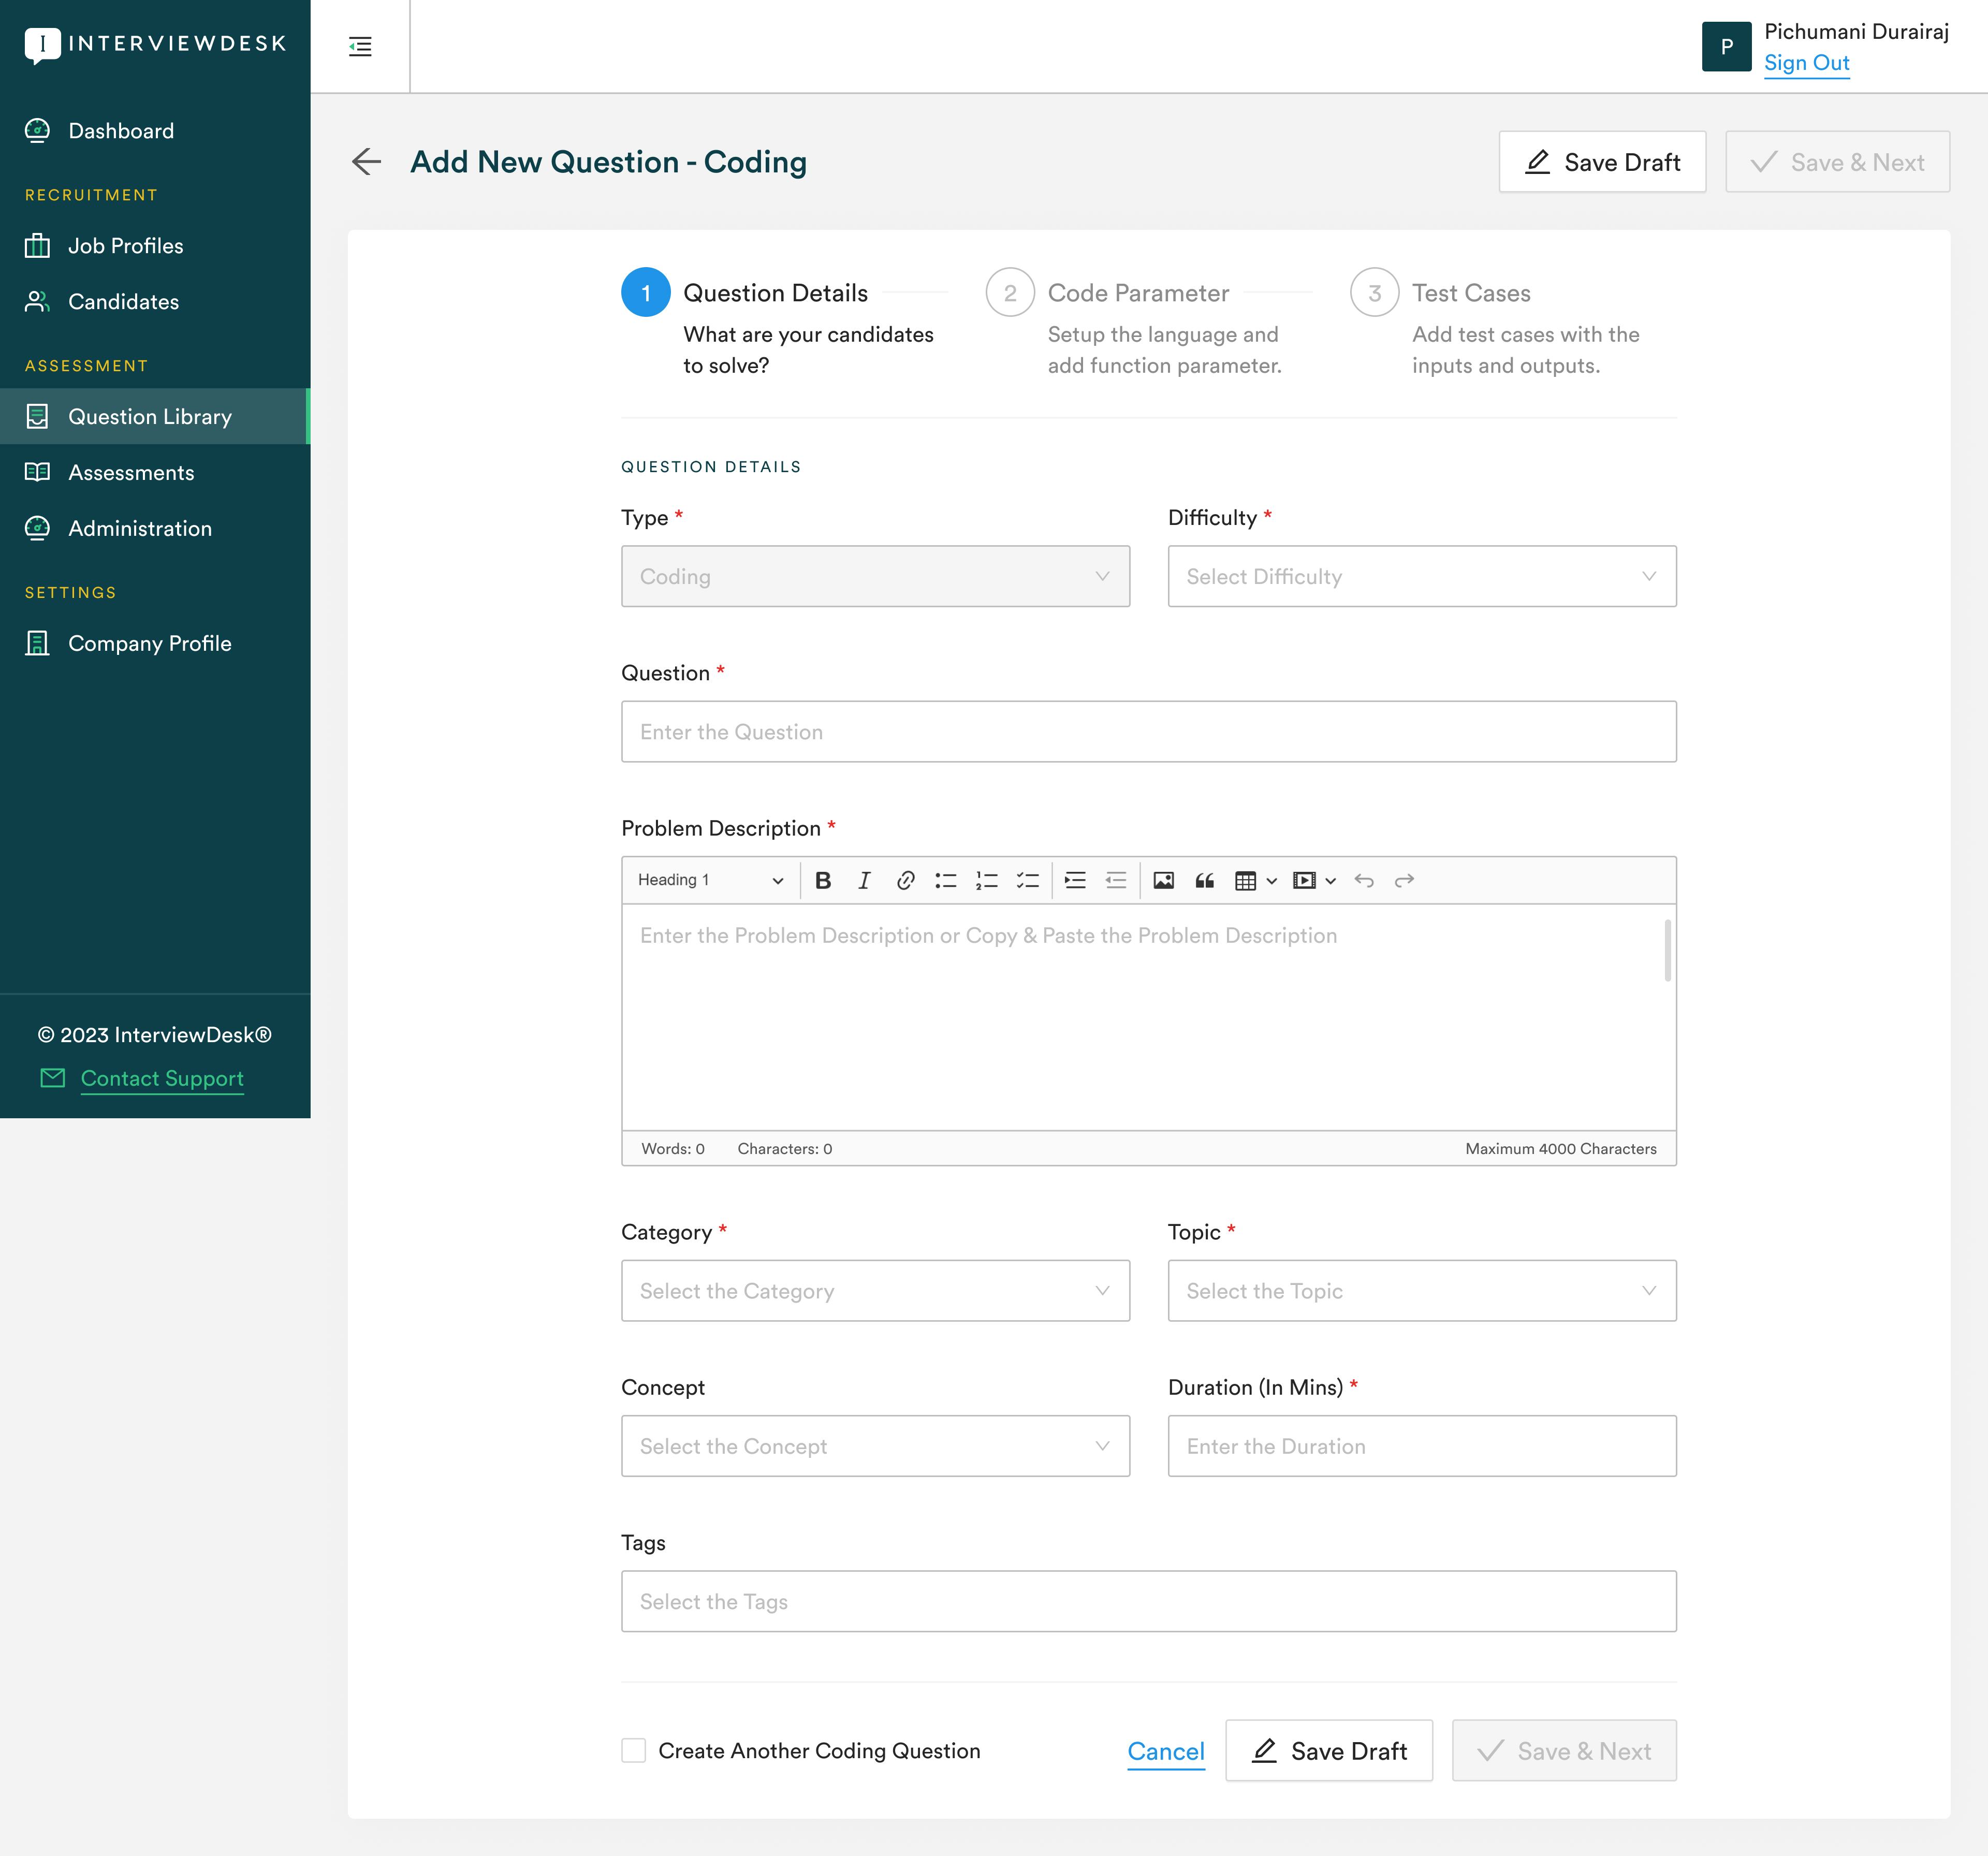
Task: Collapse the sidebar with the hamburger icon
Action: tap(360, 46)
